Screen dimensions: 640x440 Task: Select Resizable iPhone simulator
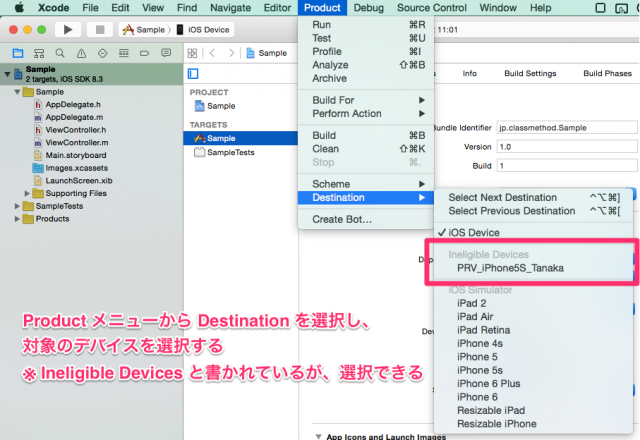coord(533,424)
